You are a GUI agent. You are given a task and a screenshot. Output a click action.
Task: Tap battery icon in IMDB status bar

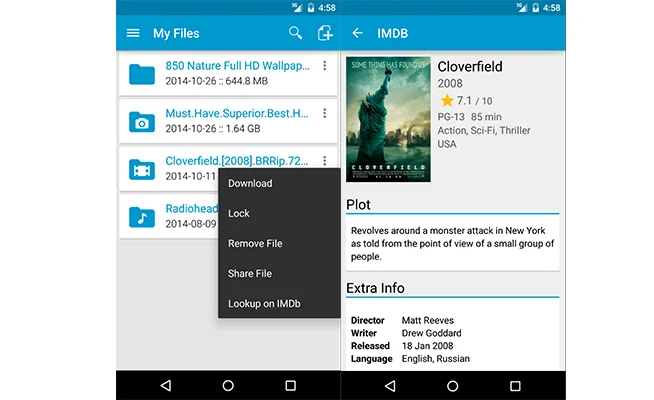[536, 8]
